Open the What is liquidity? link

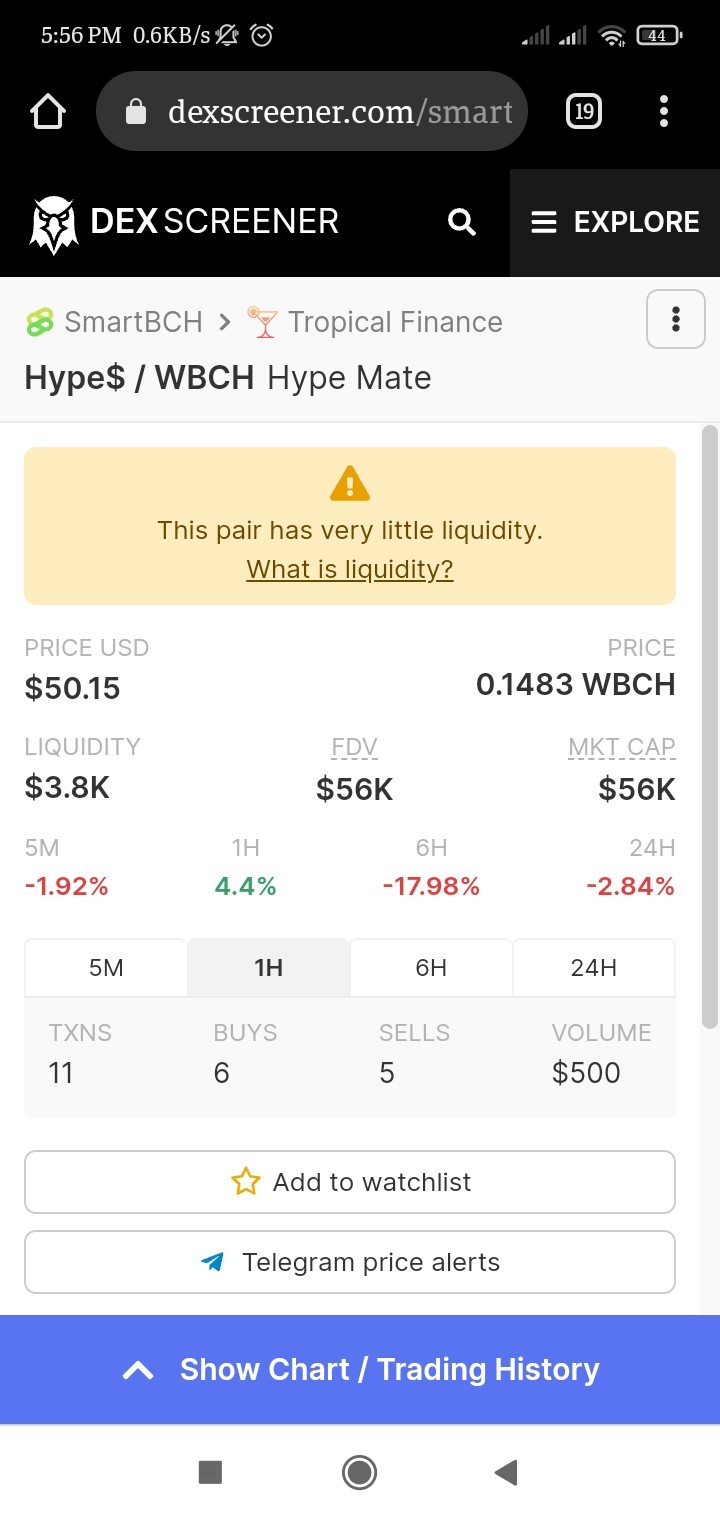click(x=350, y=569)
